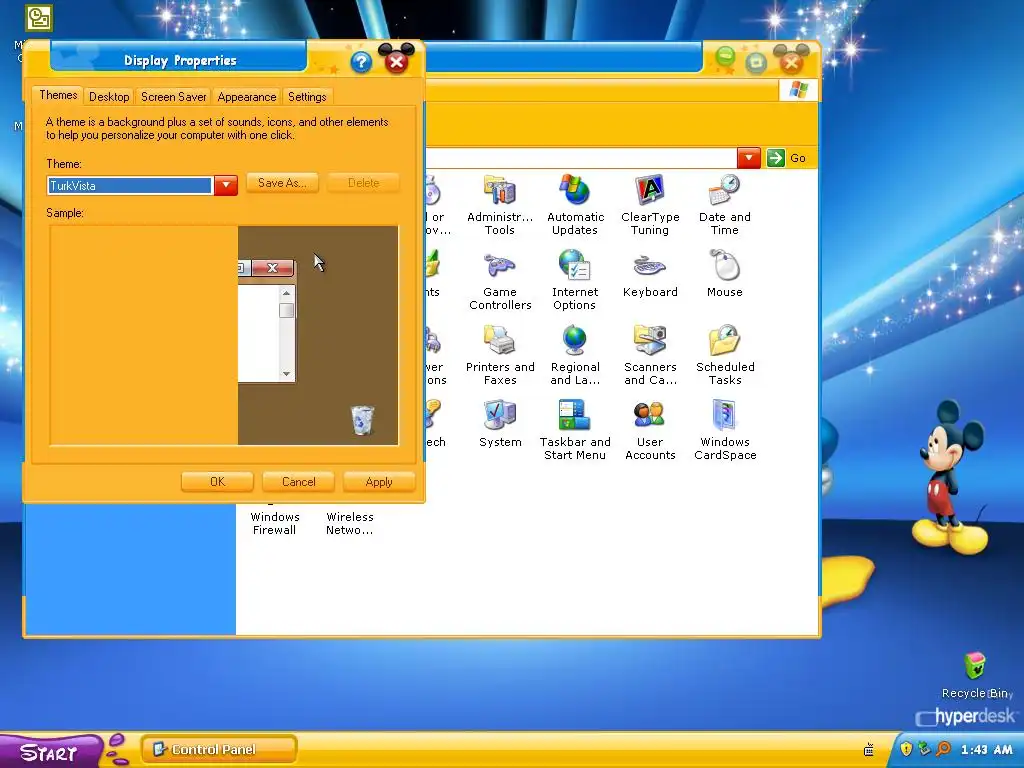The image size is (1024, 768).
Task: Open Regional and Language icon
Action: 575,340
